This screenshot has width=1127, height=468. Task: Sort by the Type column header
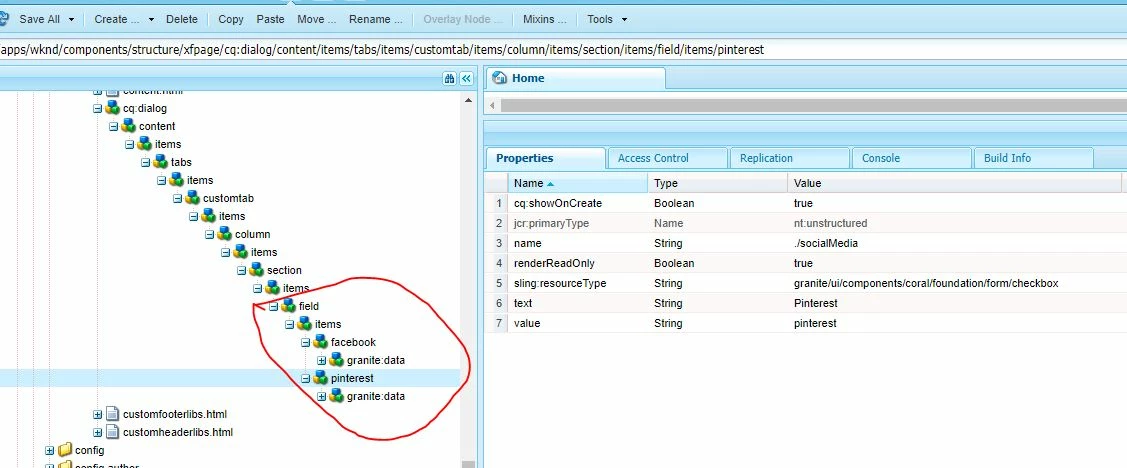[x=717, y=183]
